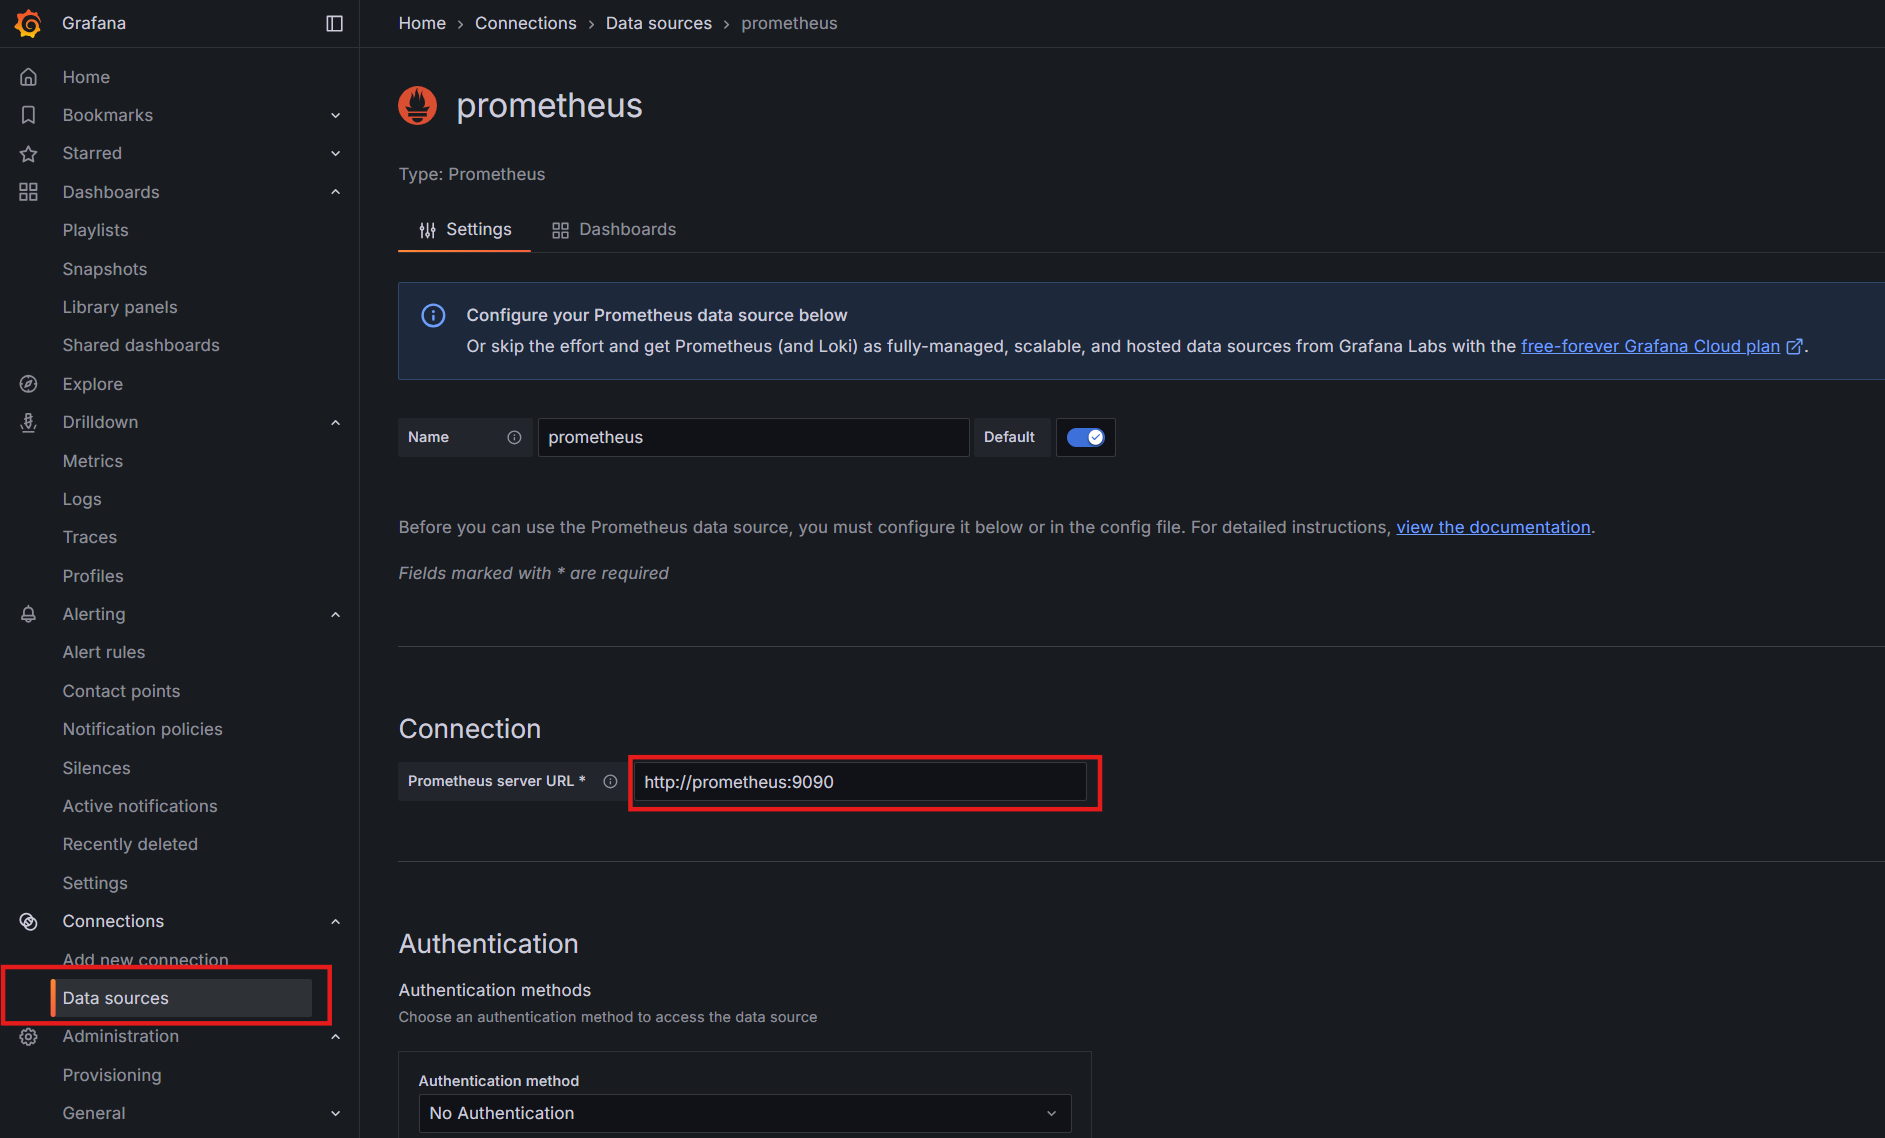Click the Starred star icon

pyautogui.click(x=28, y=153)
